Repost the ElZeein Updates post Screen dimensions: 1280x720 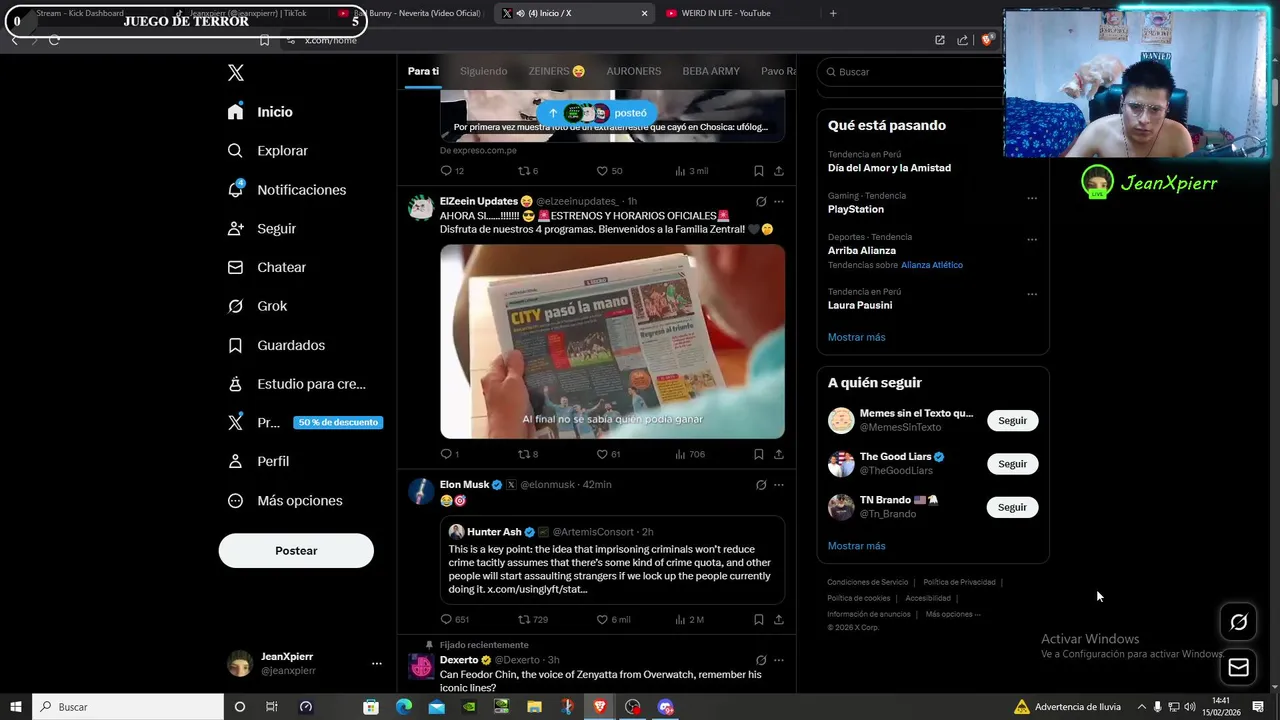click(523, 454)
